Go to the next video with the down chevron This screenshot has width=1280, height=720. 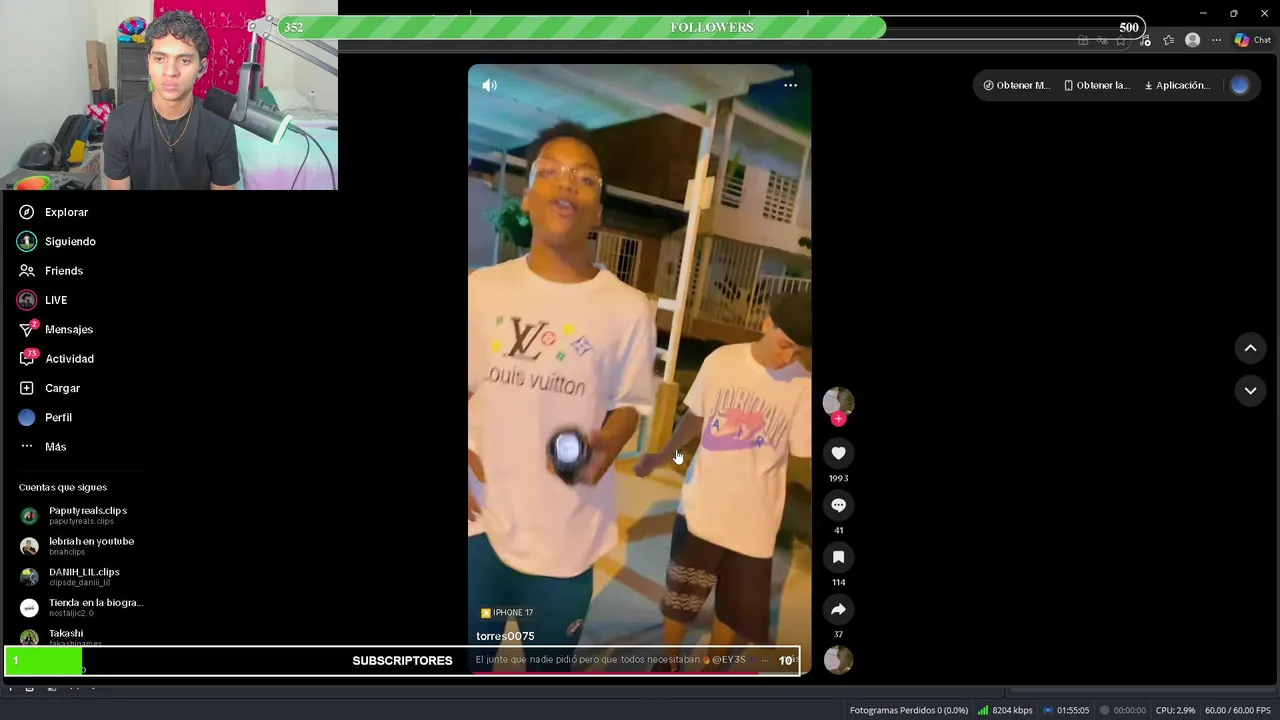tap(1250, 391)
